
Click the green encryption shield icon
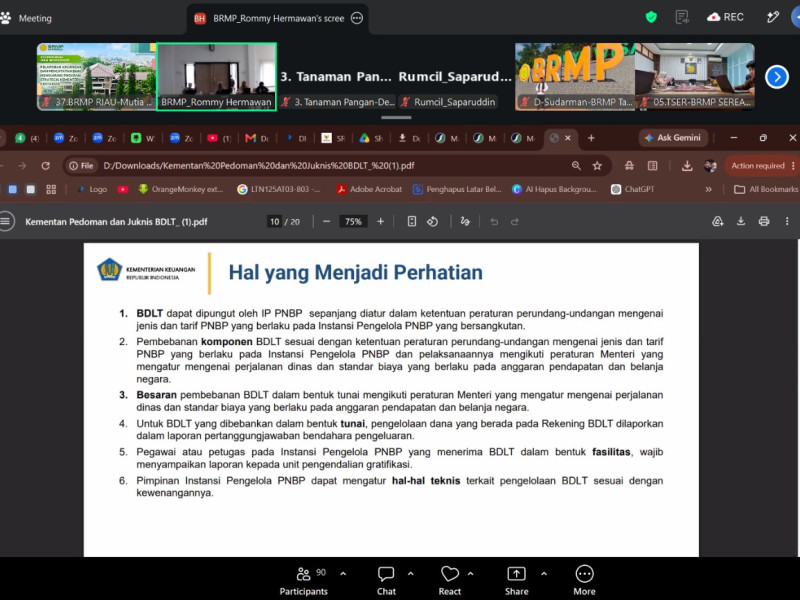tap(651, 17)
